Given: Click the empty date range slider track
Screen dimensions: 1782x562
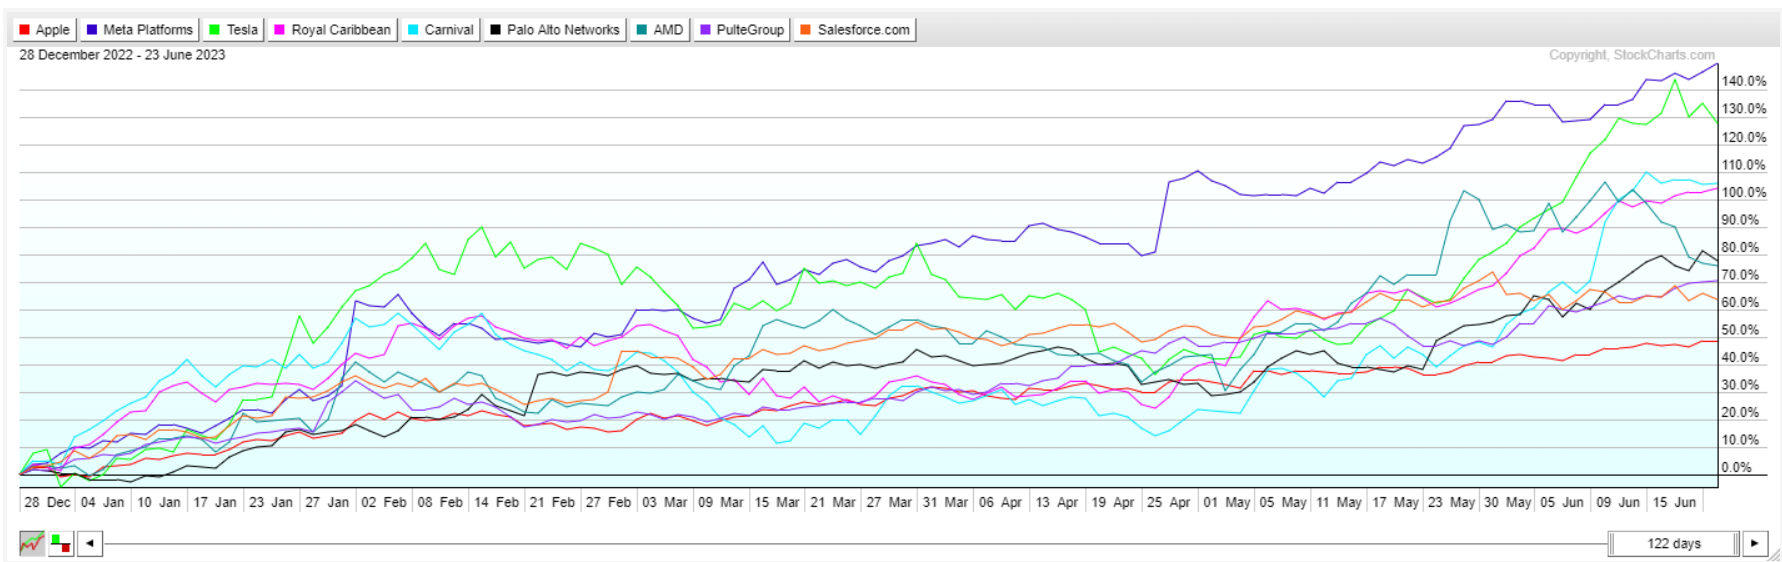Looking at the screenshot, I should click(850, 544).
